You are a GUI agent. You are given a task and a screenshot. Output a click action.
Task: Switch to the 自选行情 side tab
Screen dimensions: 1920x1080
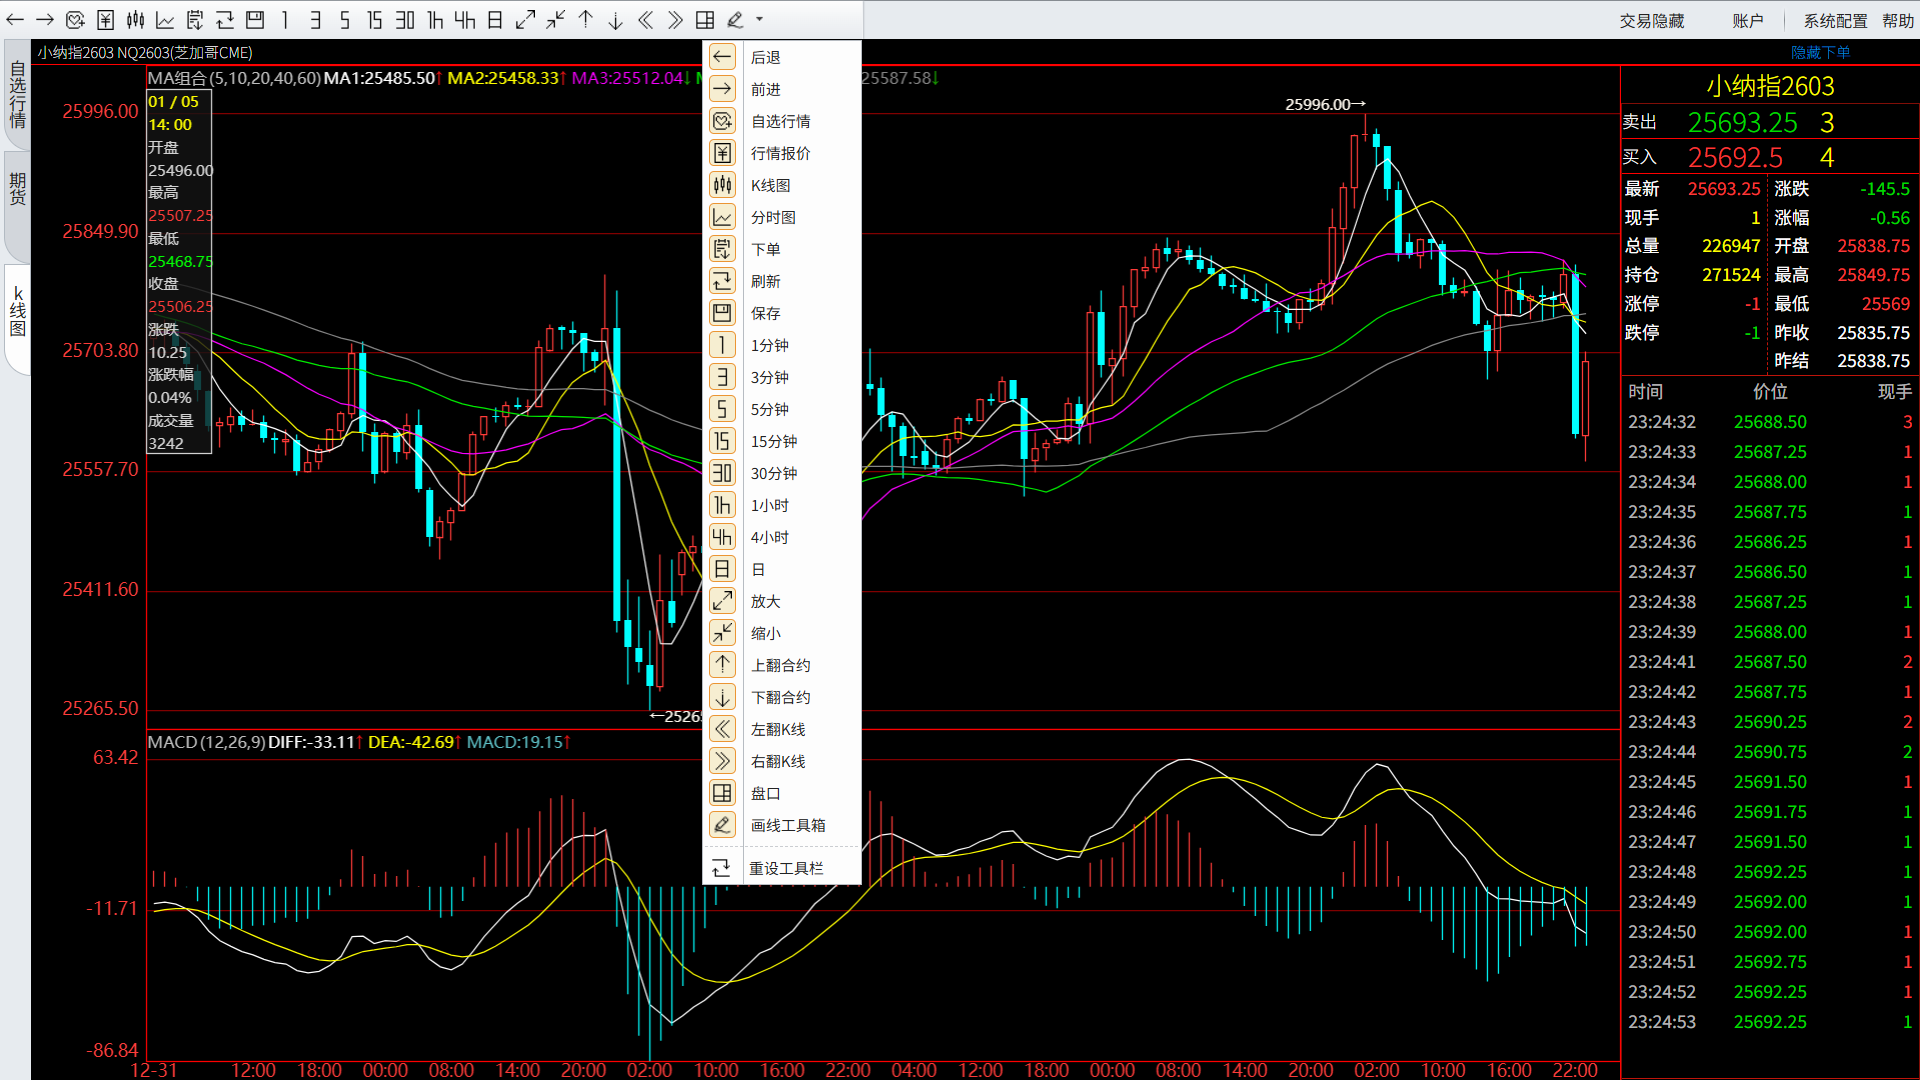click(18, 95)
